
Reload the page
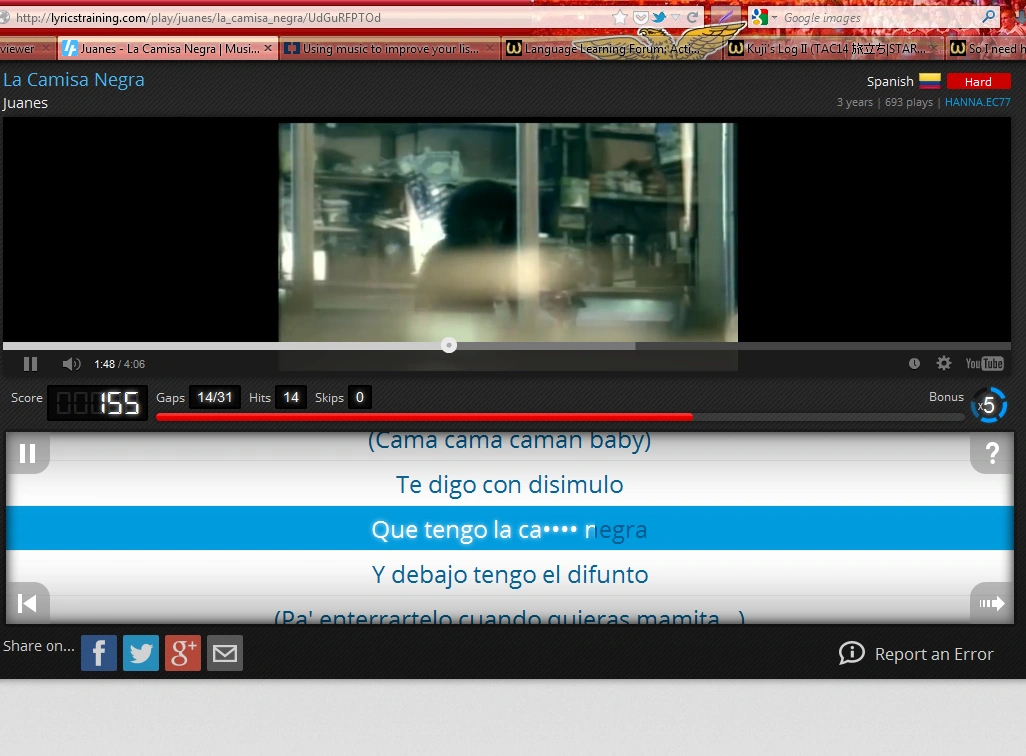tap(692, 18)
